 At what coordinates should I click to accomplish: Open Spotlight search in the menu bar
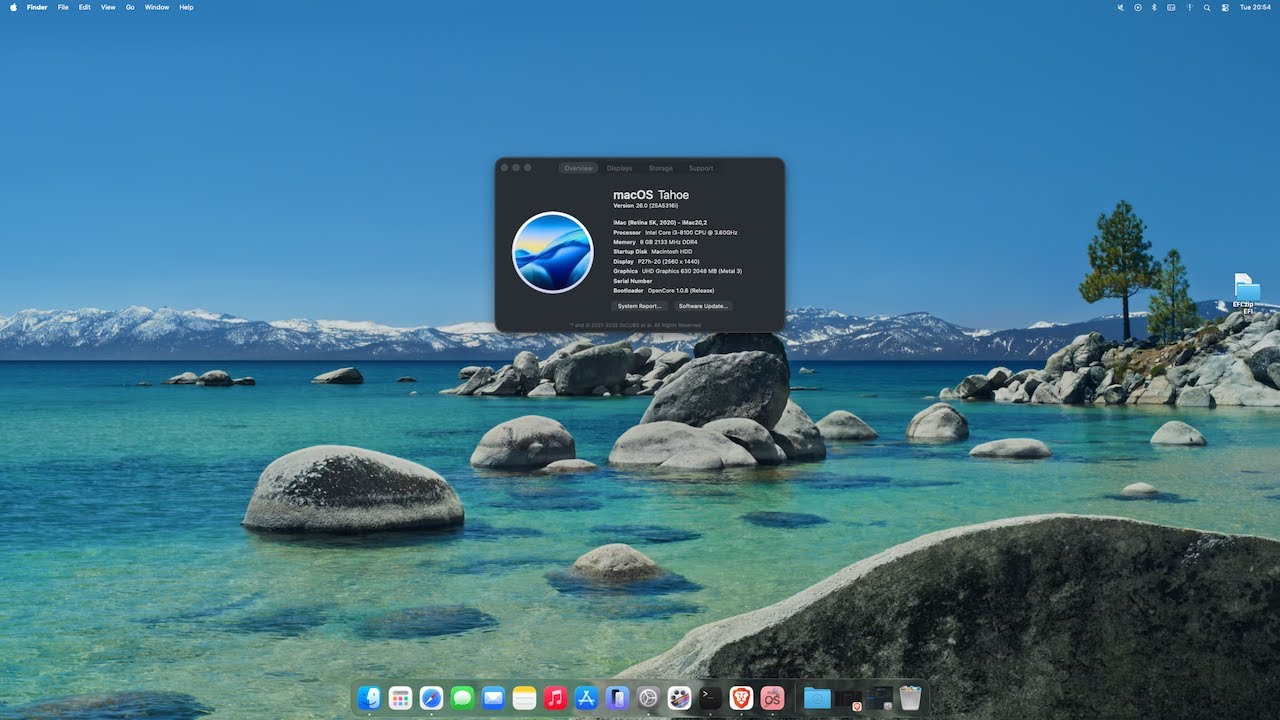[1207, 7]
